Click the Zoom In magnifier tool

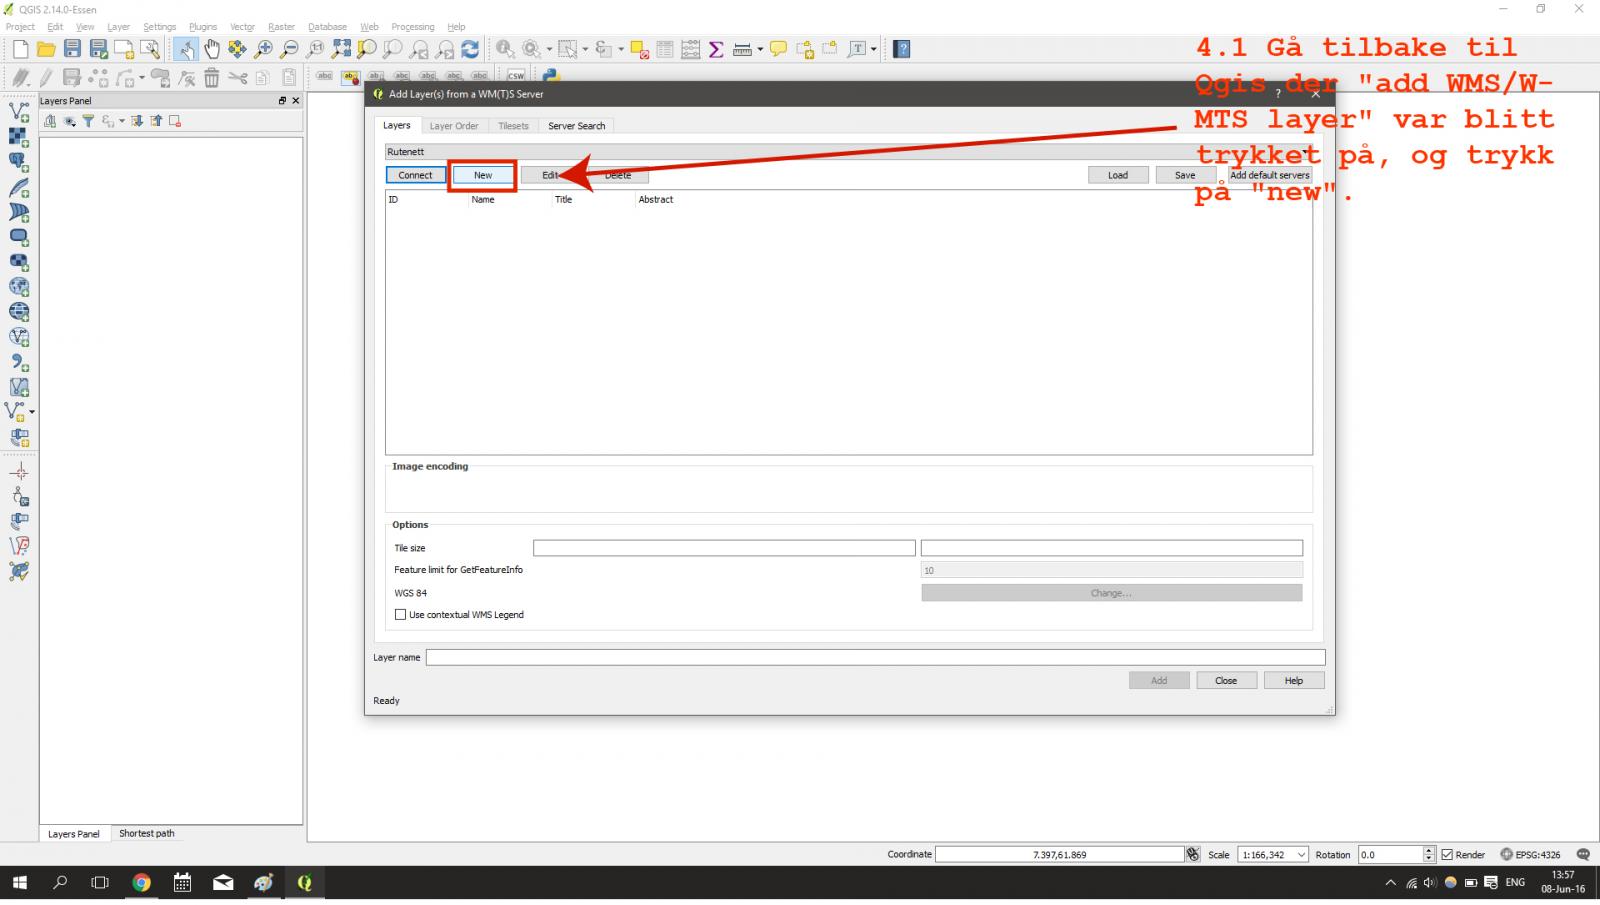264,49
